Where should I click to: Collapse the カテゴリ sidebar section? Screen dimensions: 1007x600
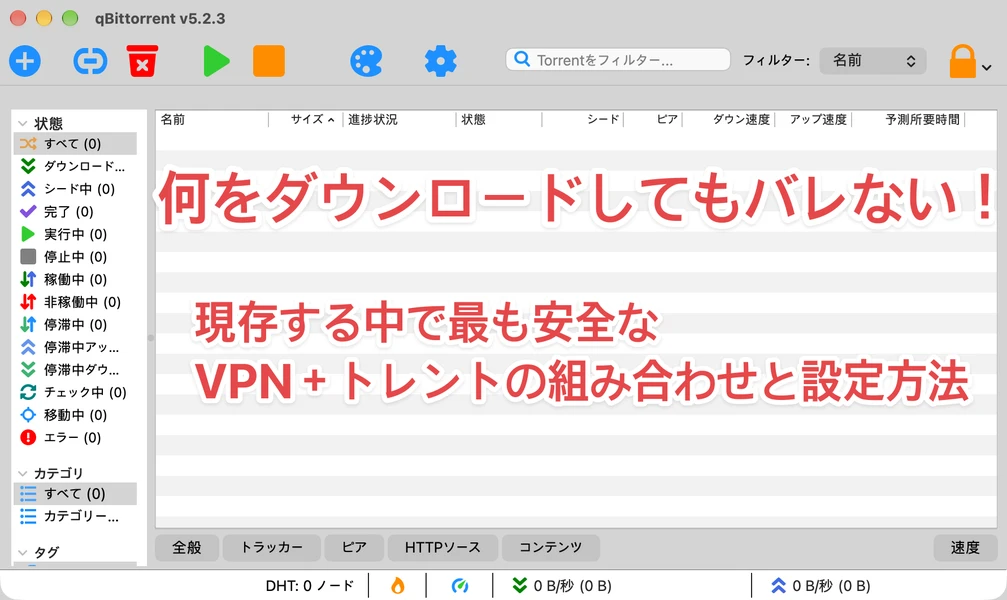pyautogui.click(x=22, y=473)
